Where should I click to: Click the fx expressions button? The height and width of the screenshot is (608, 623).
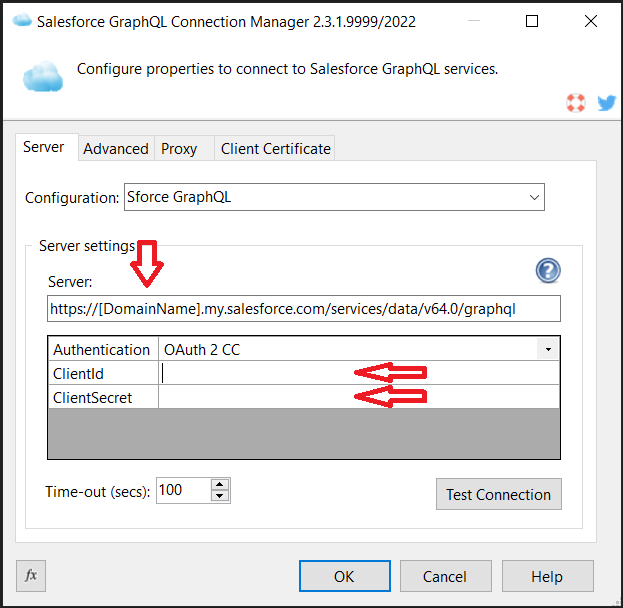coord(31,575)
